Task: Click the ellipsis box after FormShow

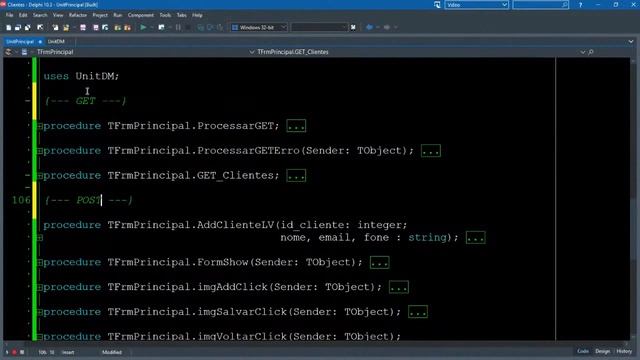Action: click(x=380, y=262)
